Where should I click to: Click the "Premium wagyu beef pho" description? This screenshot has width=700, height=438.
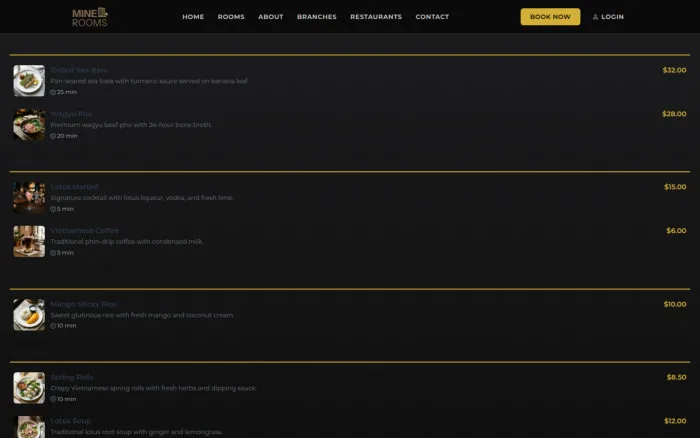(x=131, y=125)
